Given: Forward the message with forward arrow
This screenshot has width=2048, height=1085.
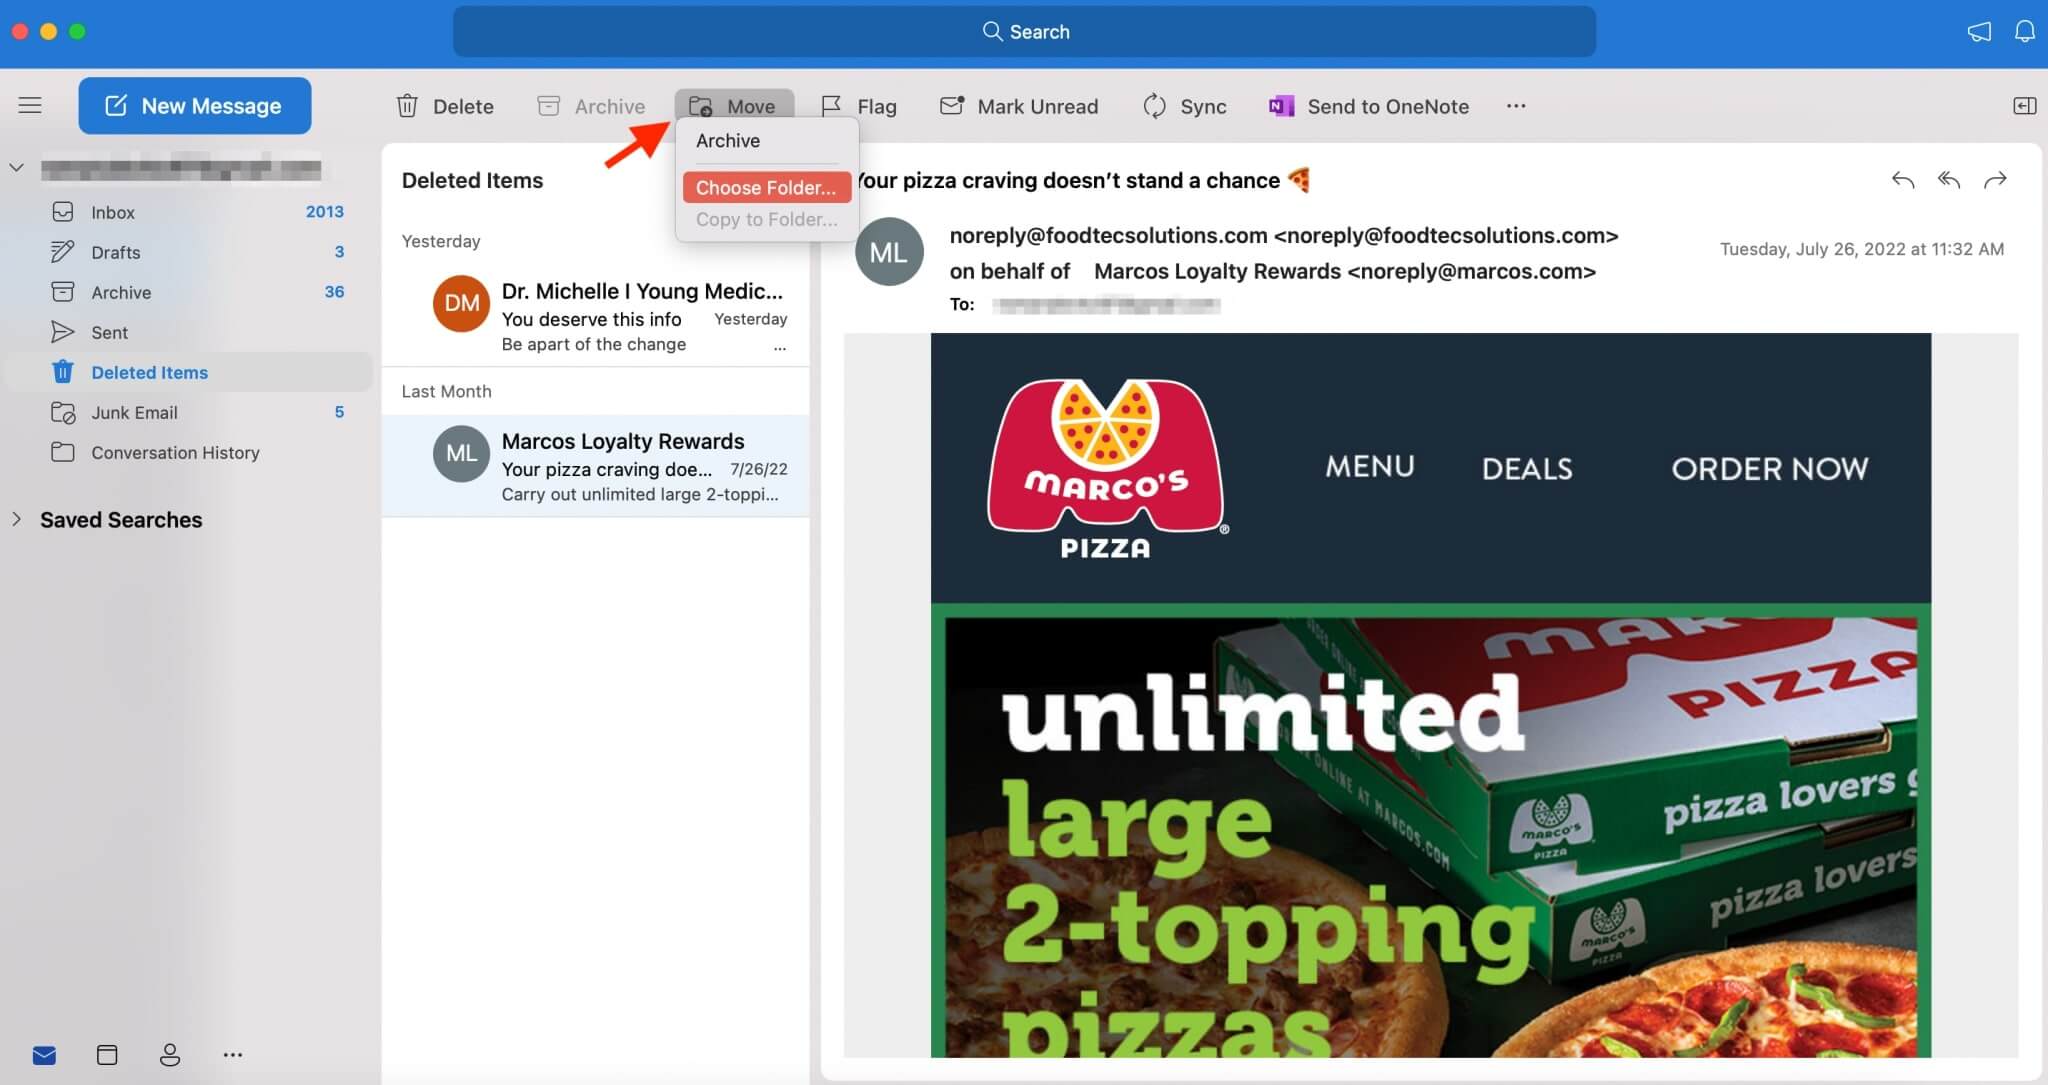Looking at the screenshot, I should 1995,180.
